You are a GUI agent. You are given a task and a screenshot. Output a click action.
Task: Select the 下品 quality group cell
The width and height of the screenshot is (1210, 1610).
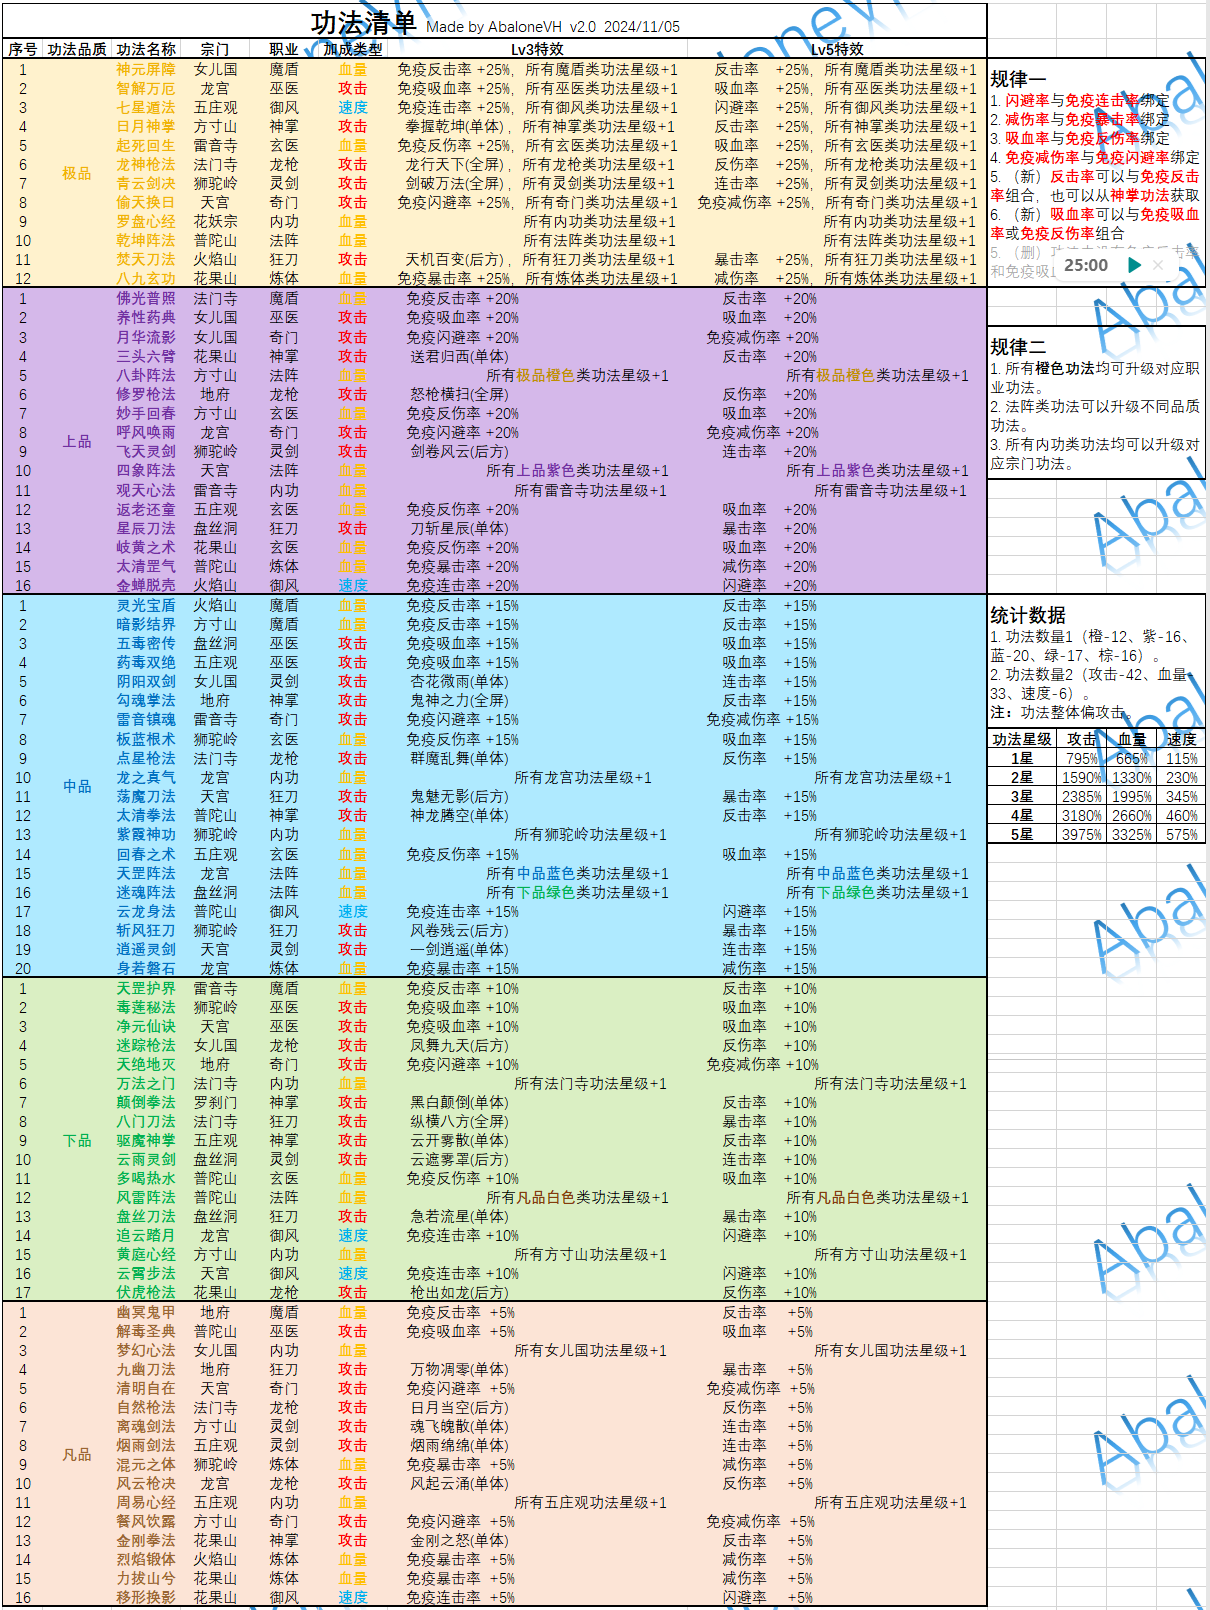pyautogui.click(x=77, y=1140)
